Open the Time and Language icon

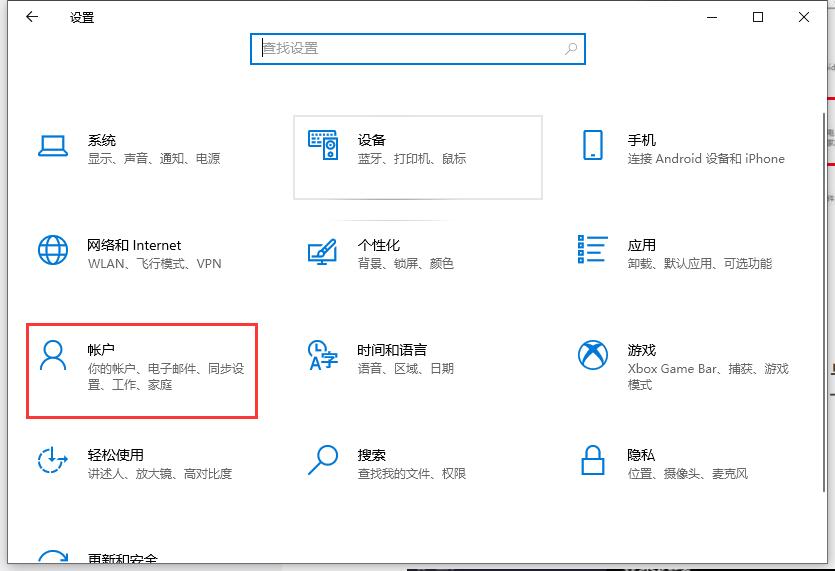point(323,355)
